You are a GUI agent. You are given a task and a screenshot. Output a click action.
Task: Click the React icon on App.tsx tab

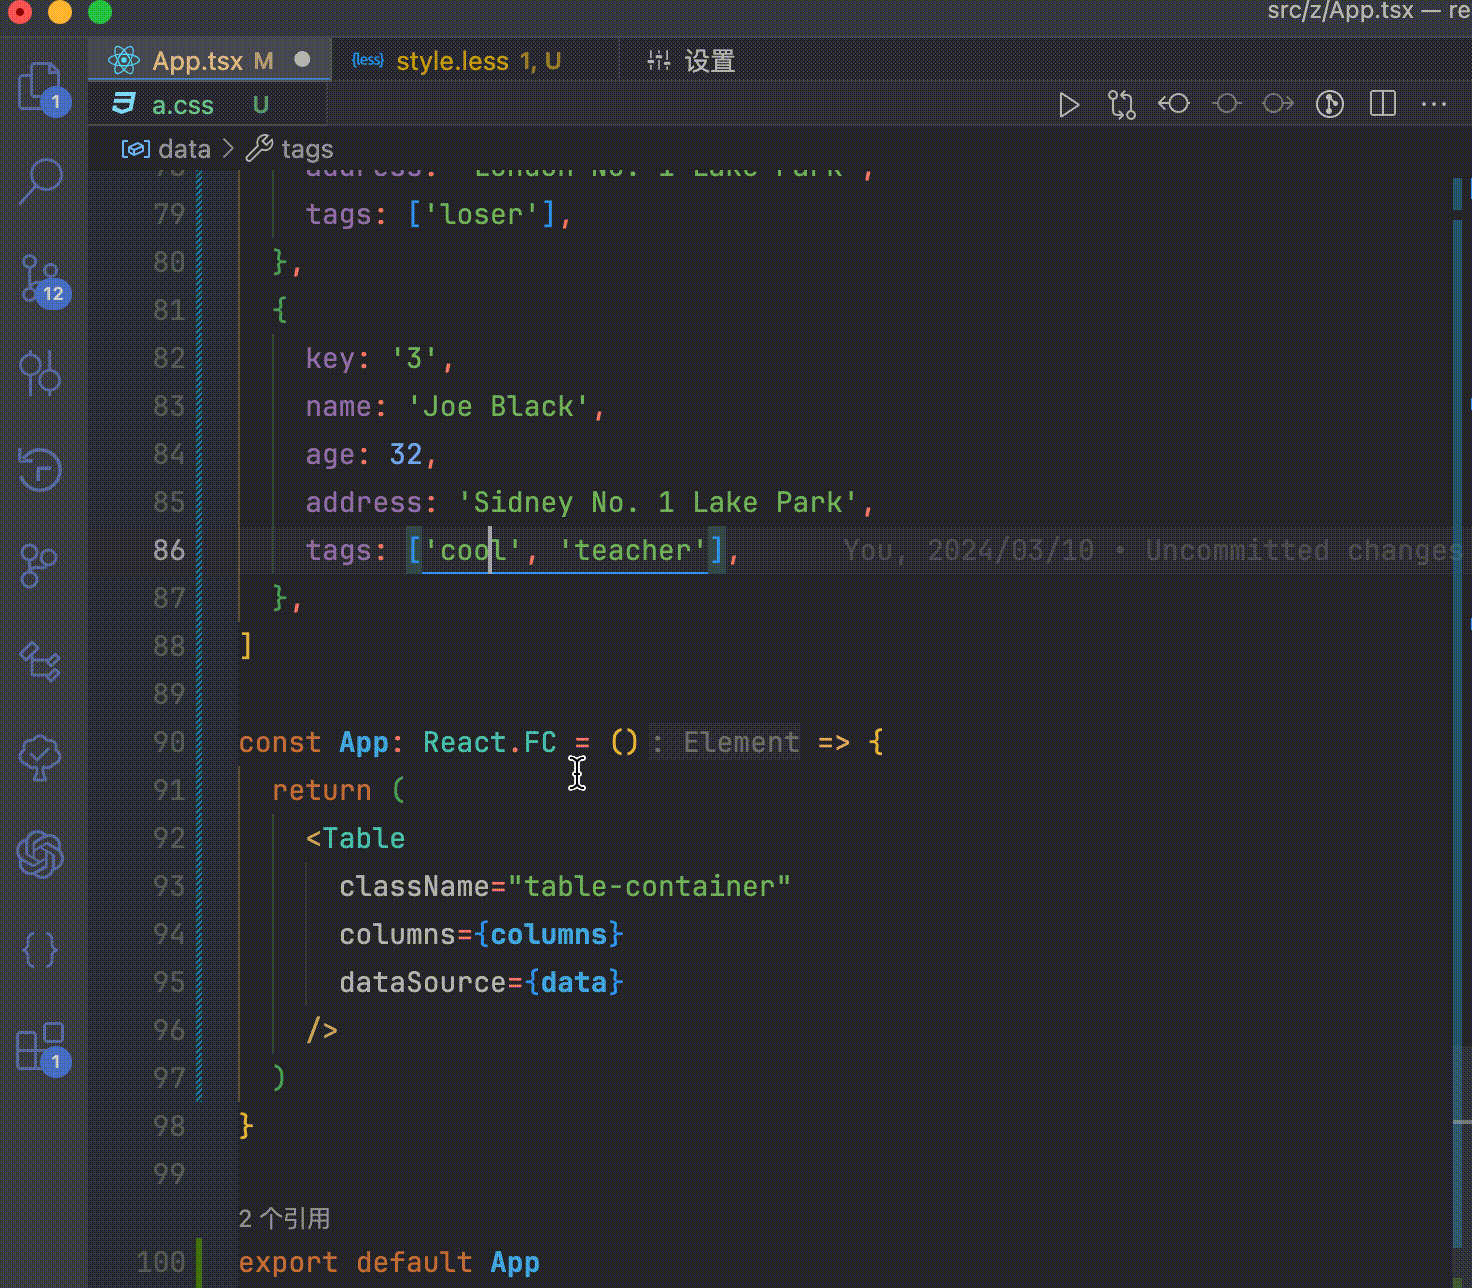click(x=124, y=61)
